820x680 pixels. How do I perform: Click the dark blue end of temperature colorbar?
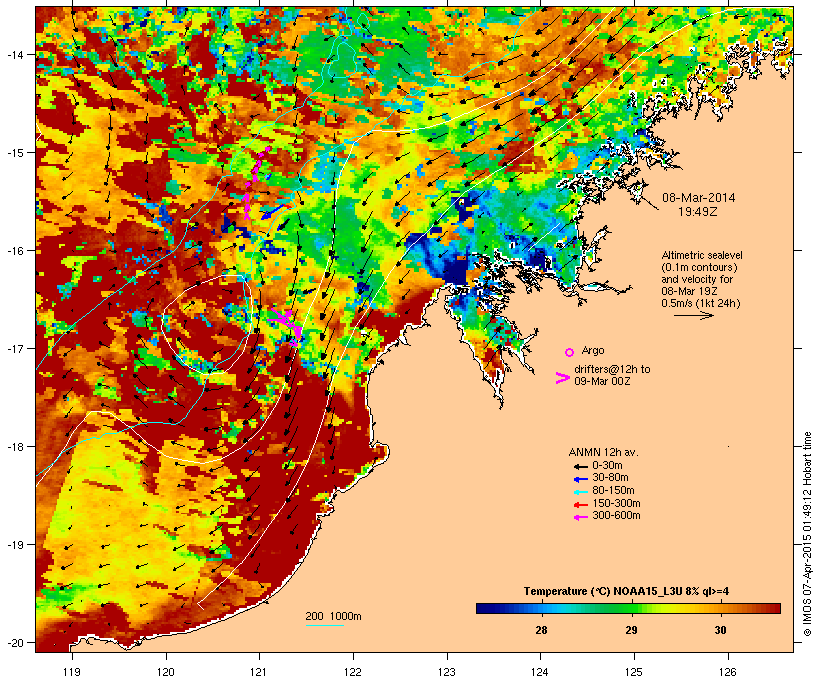pyautogui.click(x=482, y=608)
